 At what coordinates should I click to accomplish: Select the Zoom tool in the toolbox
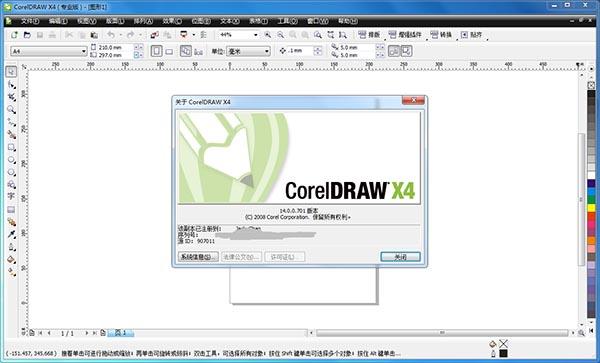[x=11, y=110]
